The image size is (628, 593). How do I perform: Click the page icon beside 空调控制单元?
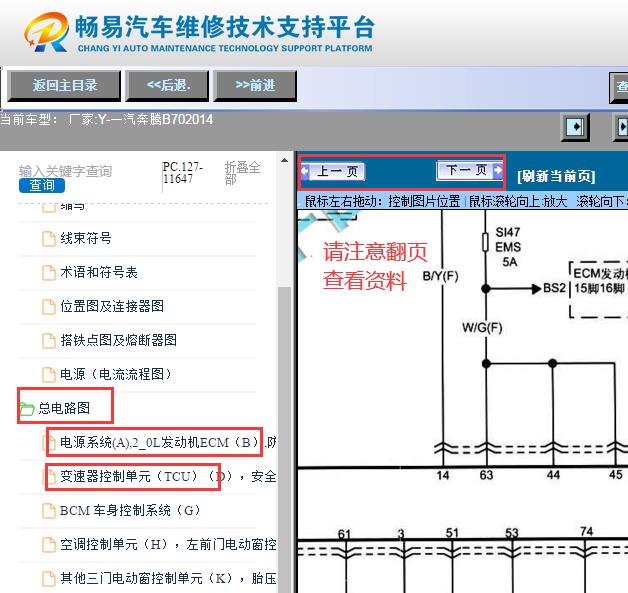(49, 545)
